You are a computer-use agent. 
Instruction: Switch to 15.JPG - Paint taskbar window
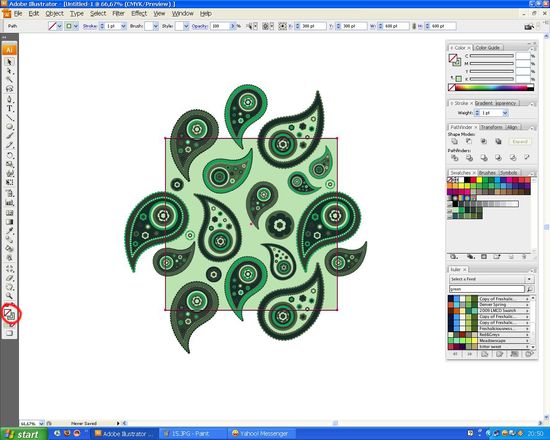click(x=192, y=434)
